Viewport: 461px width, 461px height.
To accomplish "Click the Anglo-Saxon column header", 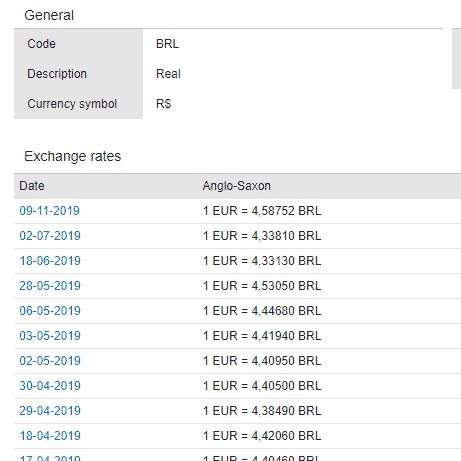I will [237, 186].
